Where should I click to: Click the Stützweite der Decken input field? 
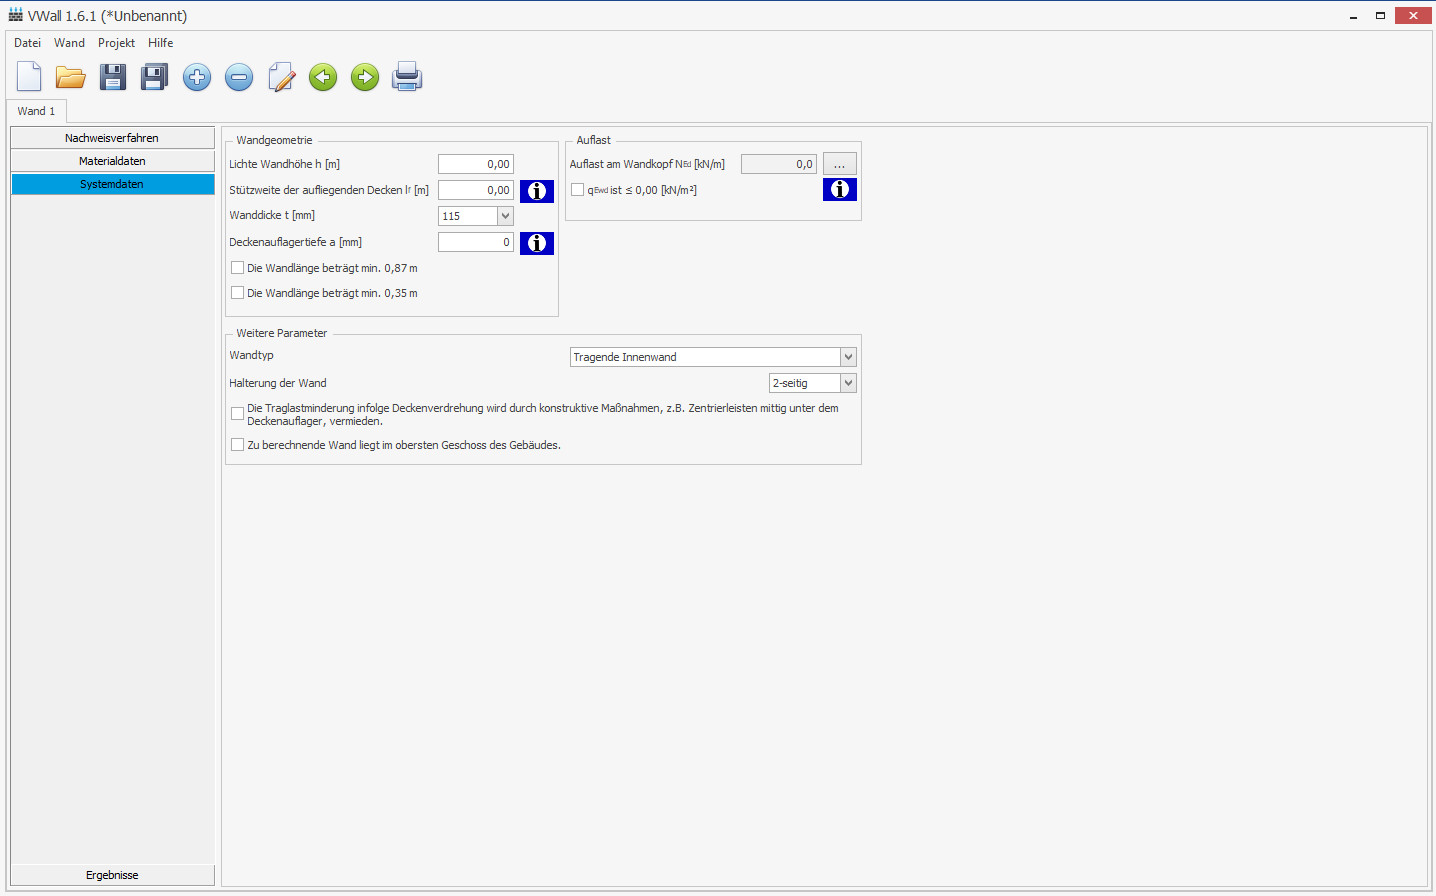476,190
